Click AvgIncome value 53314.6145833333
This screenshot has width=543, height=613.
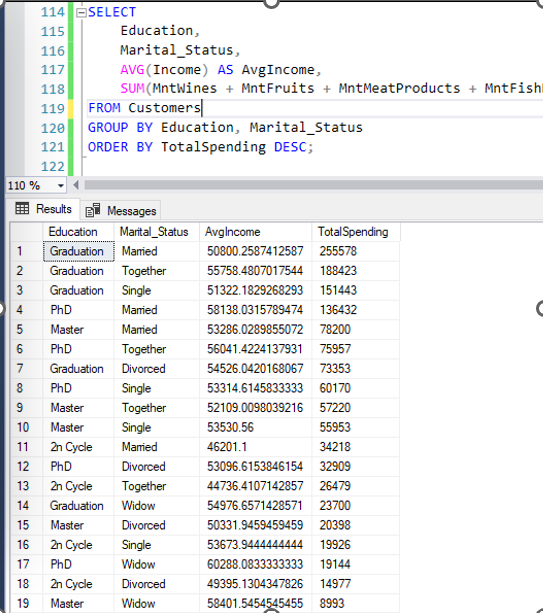click(255, 388)
